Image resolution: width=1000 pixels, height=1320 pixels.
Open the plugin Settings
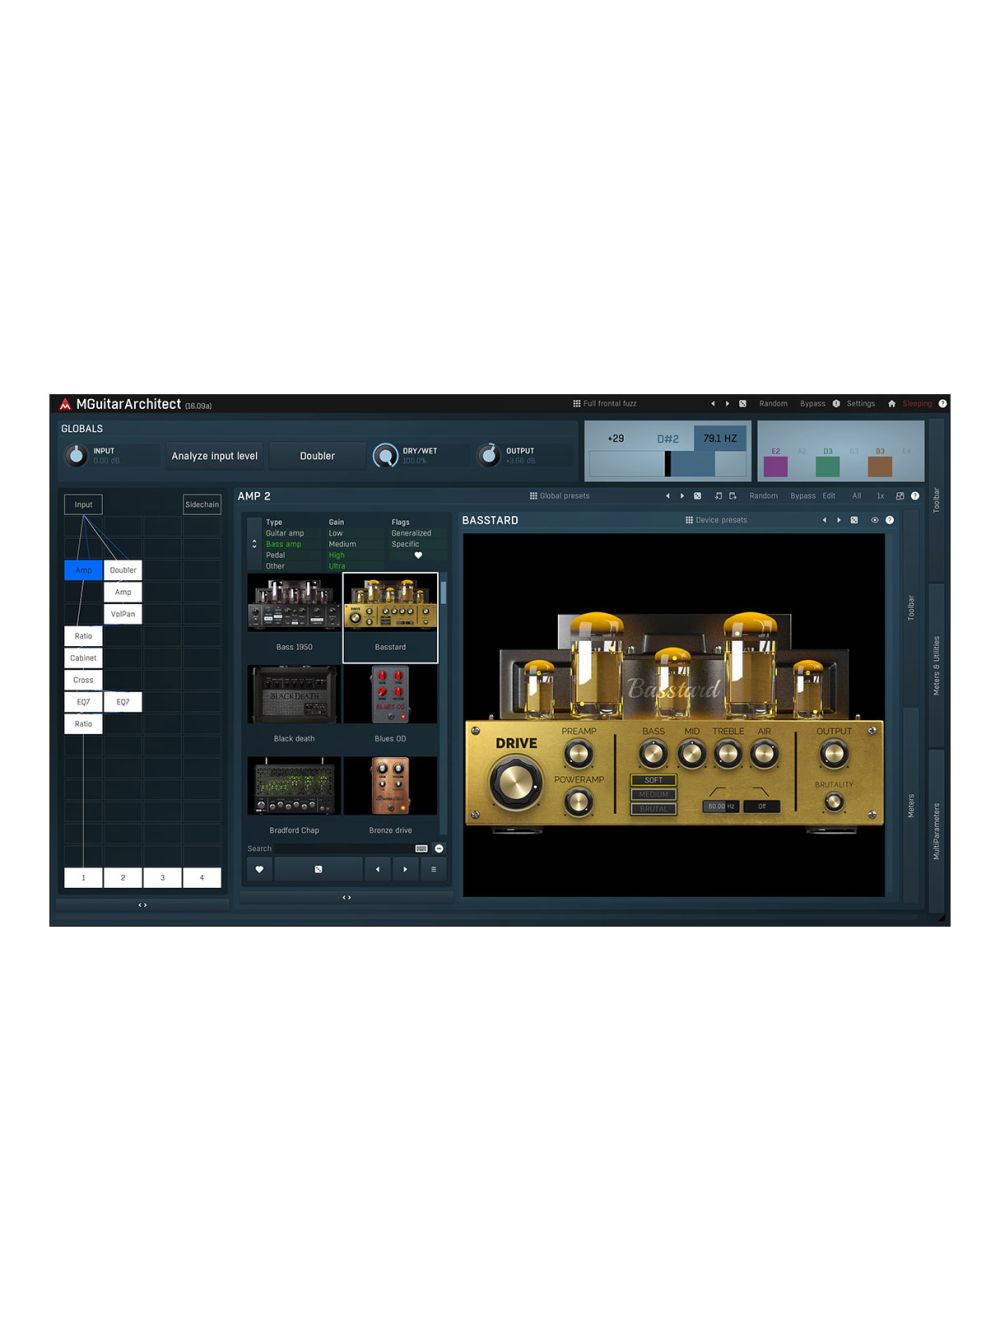click(860, 404)
